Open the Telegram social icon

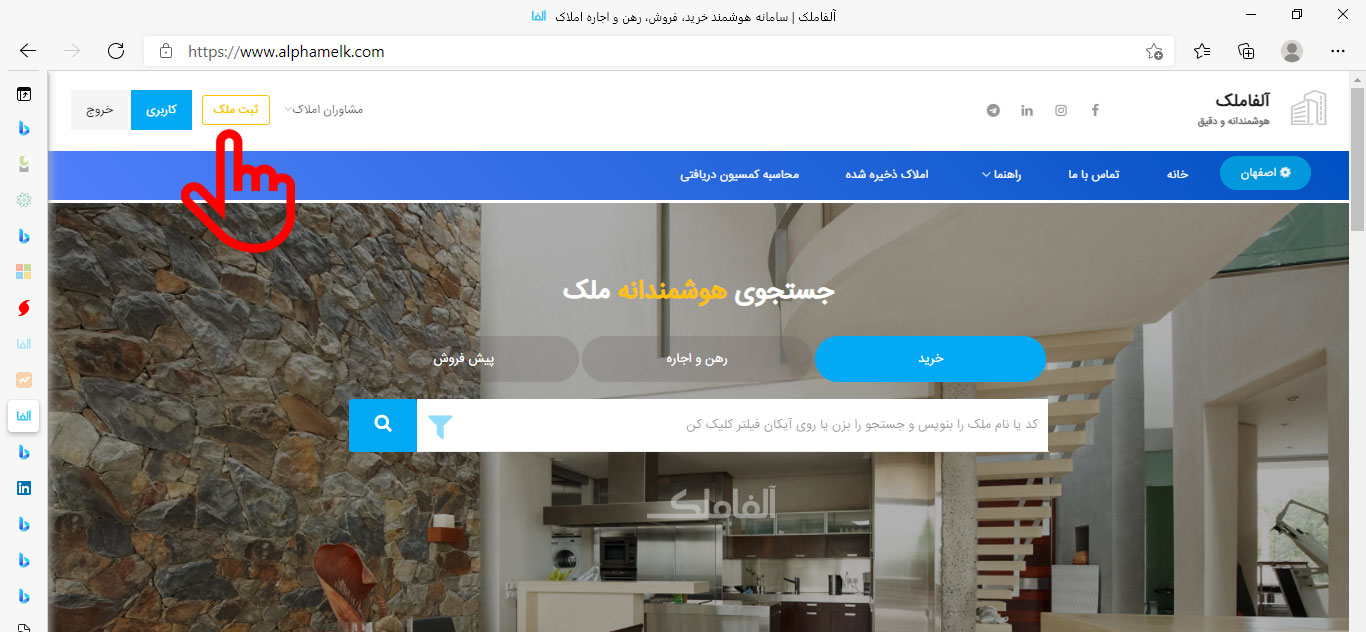[x=993, y=111]
